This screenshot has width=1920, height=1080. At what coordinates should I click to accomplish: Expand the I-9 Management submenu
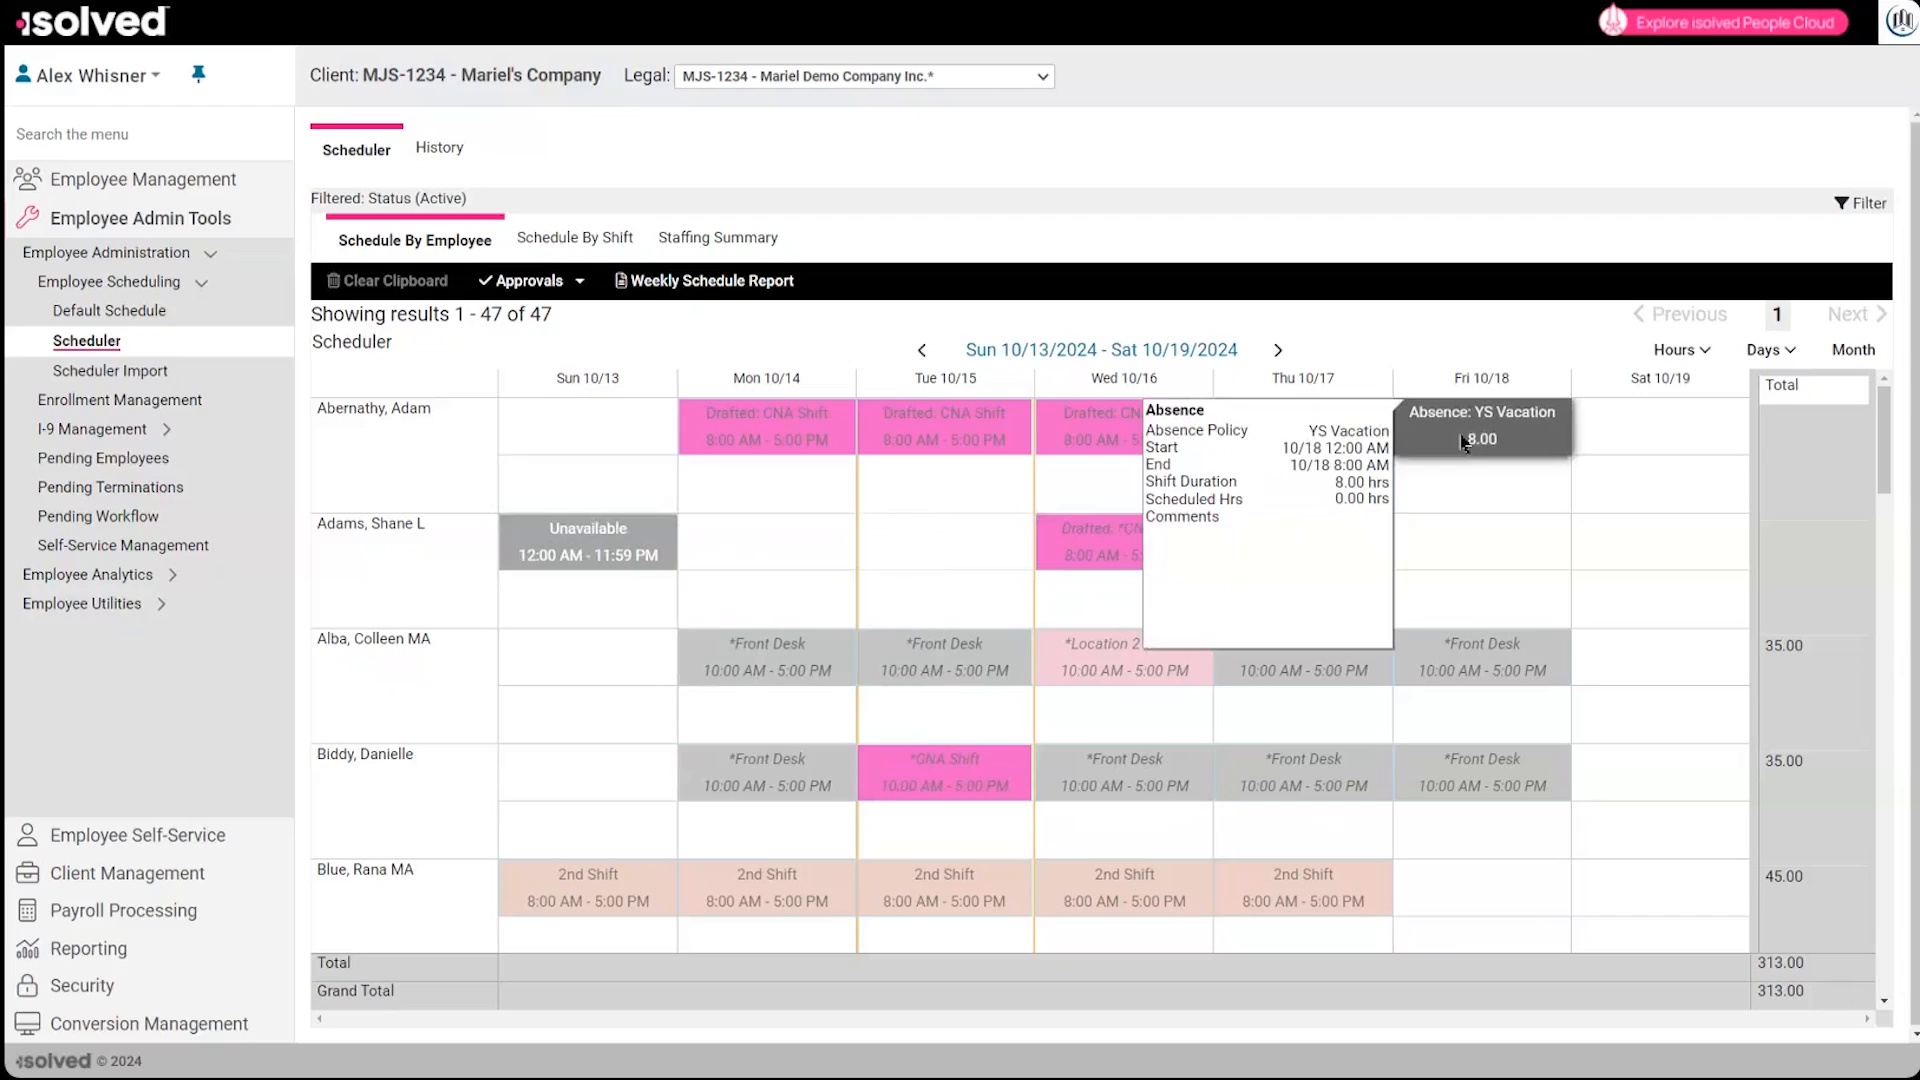click(x=167, y=429)
